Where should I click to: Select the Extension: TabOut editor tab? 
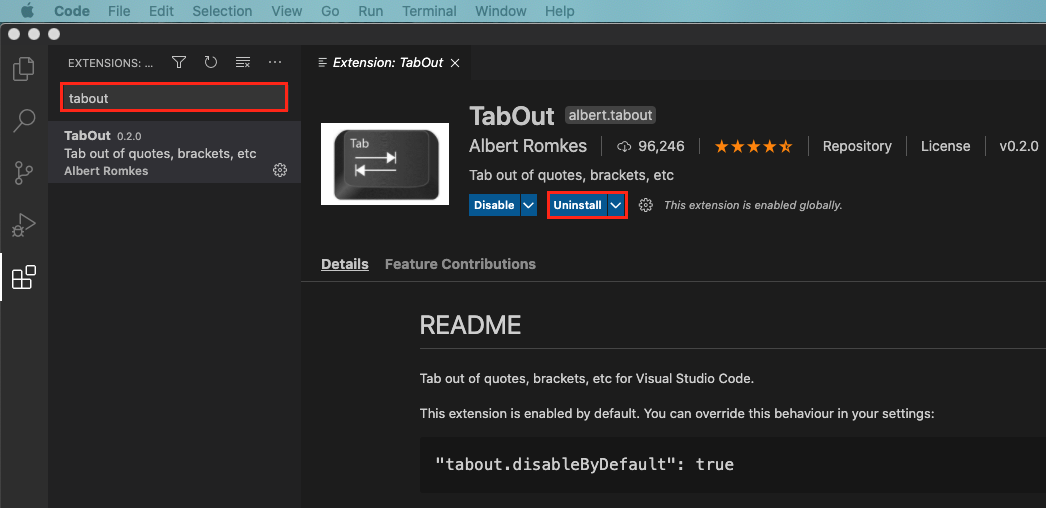coord(388,63)
